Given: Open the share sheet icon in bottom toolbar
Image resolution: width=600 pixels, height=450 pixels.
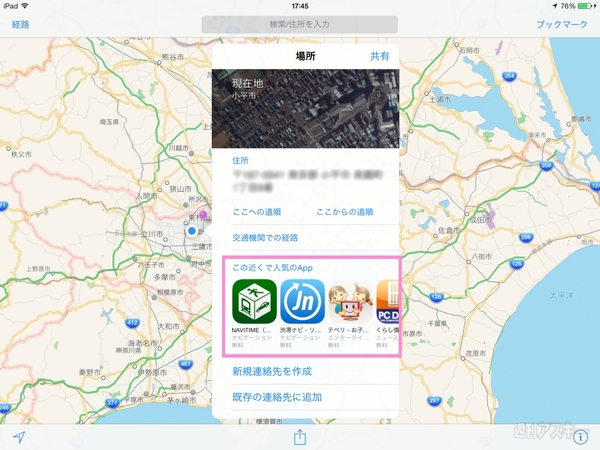Looking at the screenshot, I should click(x=300, y=437).
